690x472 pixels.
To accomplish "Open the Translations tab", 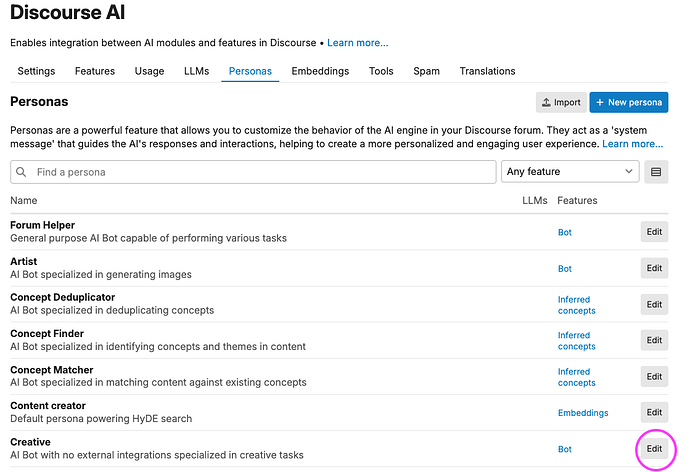I will pyautogui.click(x=487, y=71).
